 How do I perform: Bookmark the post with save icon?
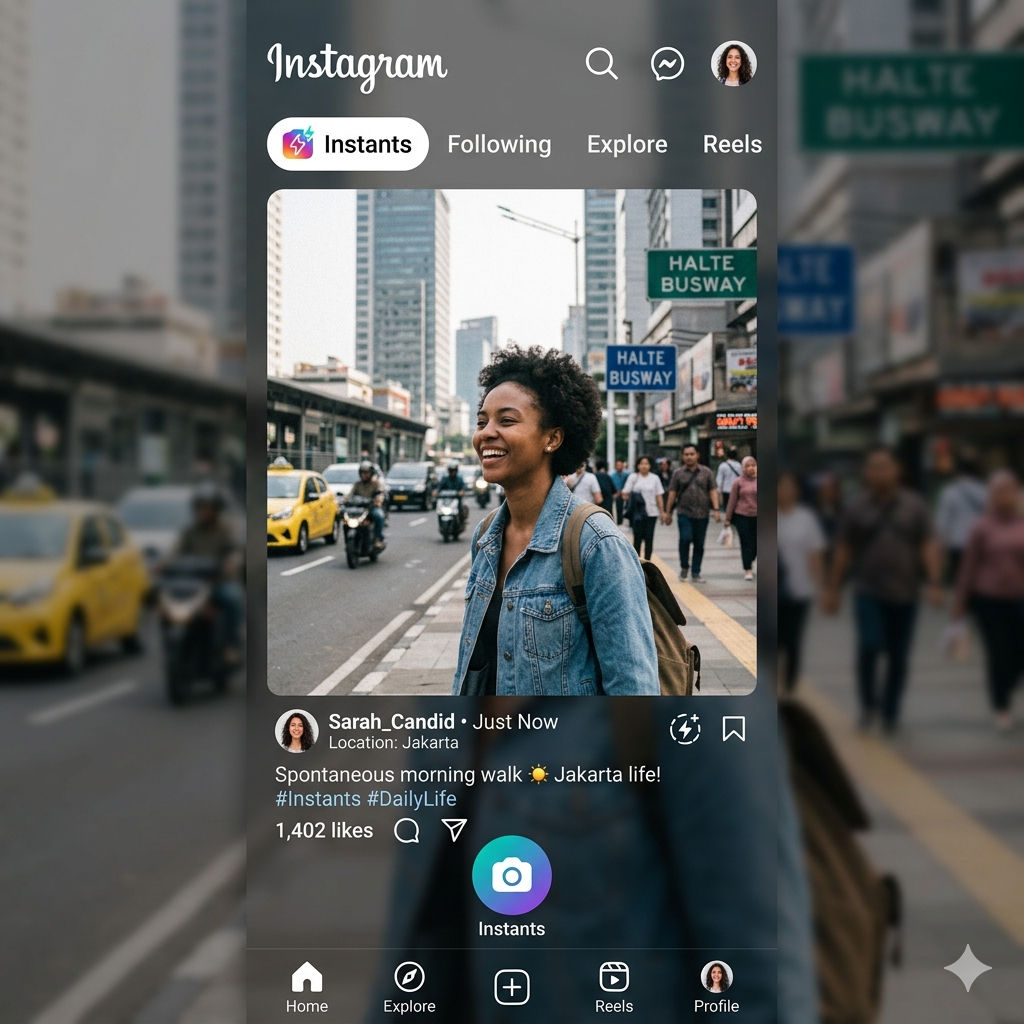tap(733, 729)
